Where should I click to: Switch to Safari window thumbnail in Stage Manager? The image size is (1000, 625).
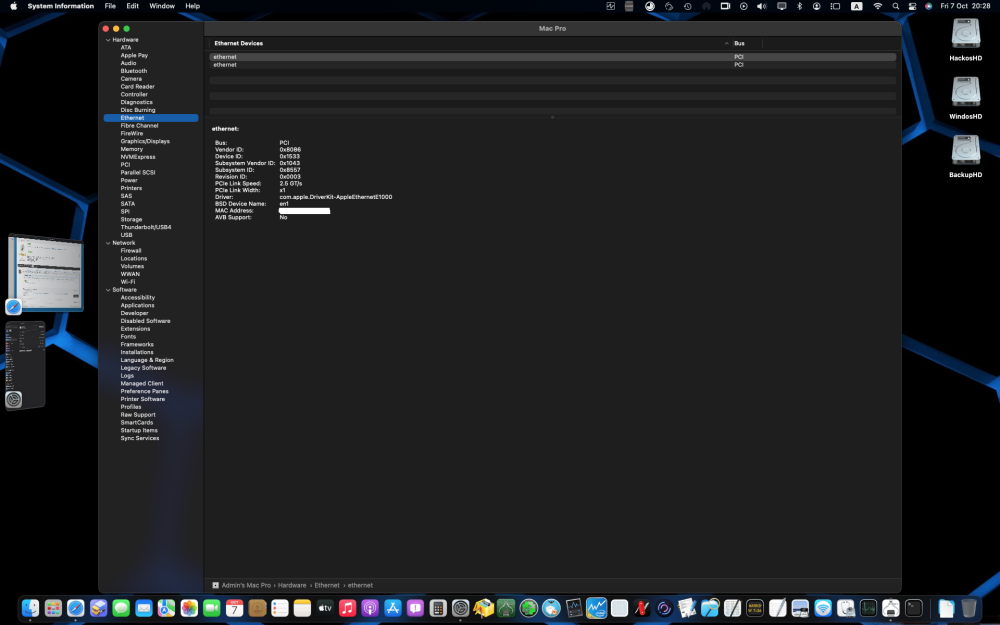pyautogui.click(x=46, y=273)
